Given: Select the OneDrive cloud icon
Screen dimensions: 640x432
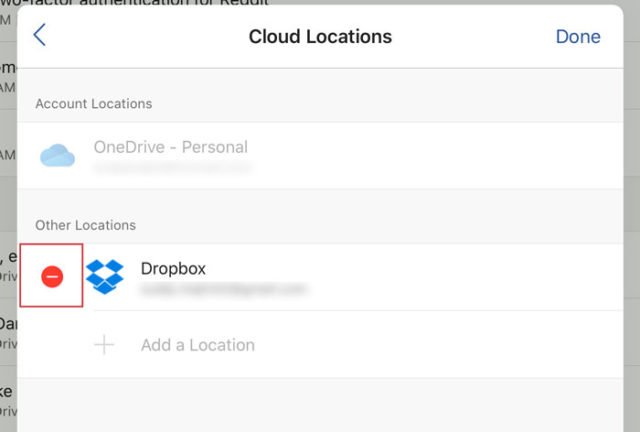Looking at the screenshot, I should (57, 155).
